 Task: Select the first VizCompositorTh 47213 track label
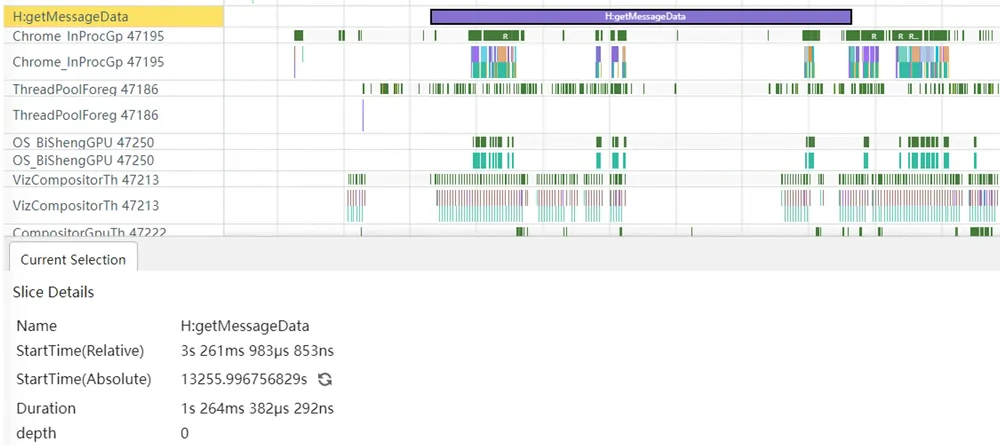[85, 180]
